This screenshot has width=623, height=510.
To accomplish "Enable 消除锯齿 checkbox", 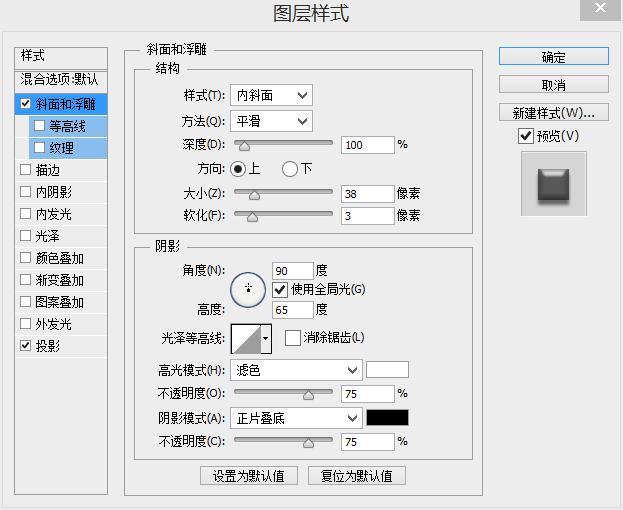I will tap(292, 338).
